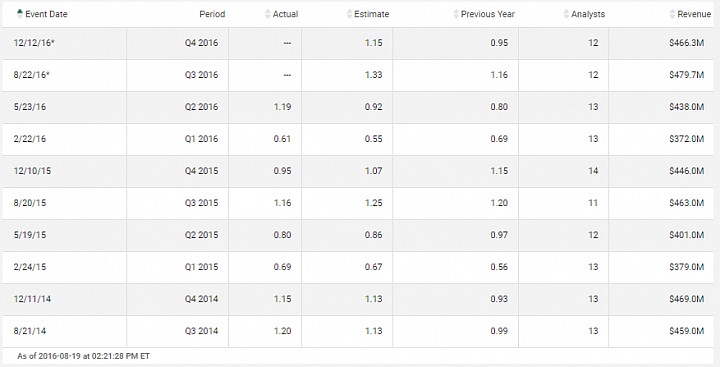Viewport: 720px width, 367px height.
Task: Select the 12/10/15 event row
Action: point(358,171)
